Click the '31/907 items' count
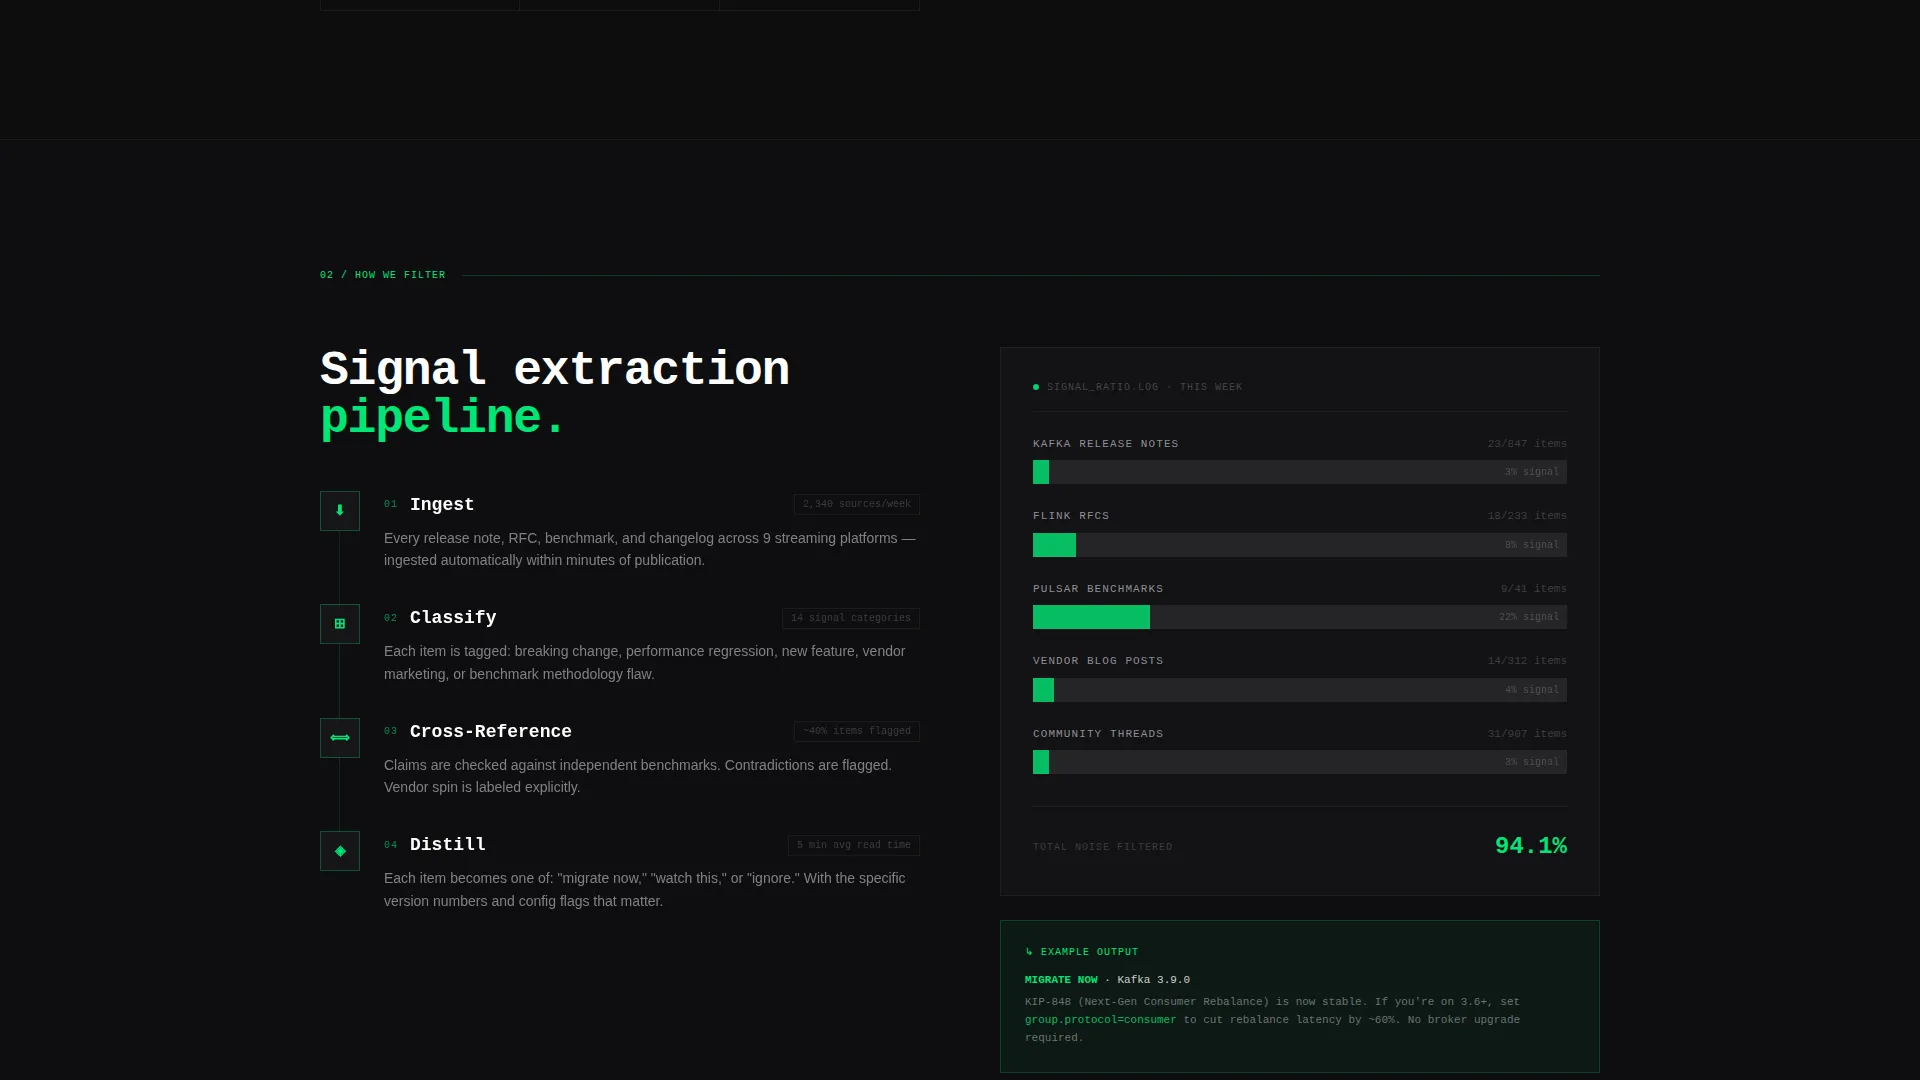Viewport: 1920px width, 1080px height. [x=1527, y=734]
